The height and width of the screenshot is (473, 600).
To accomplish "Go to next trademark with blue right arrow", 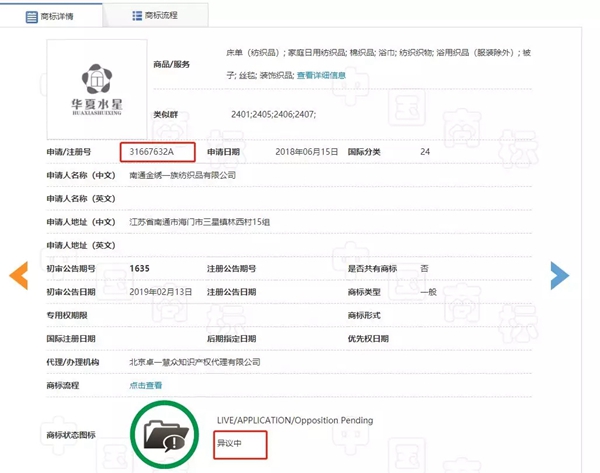I will click(x=559, y=275).
